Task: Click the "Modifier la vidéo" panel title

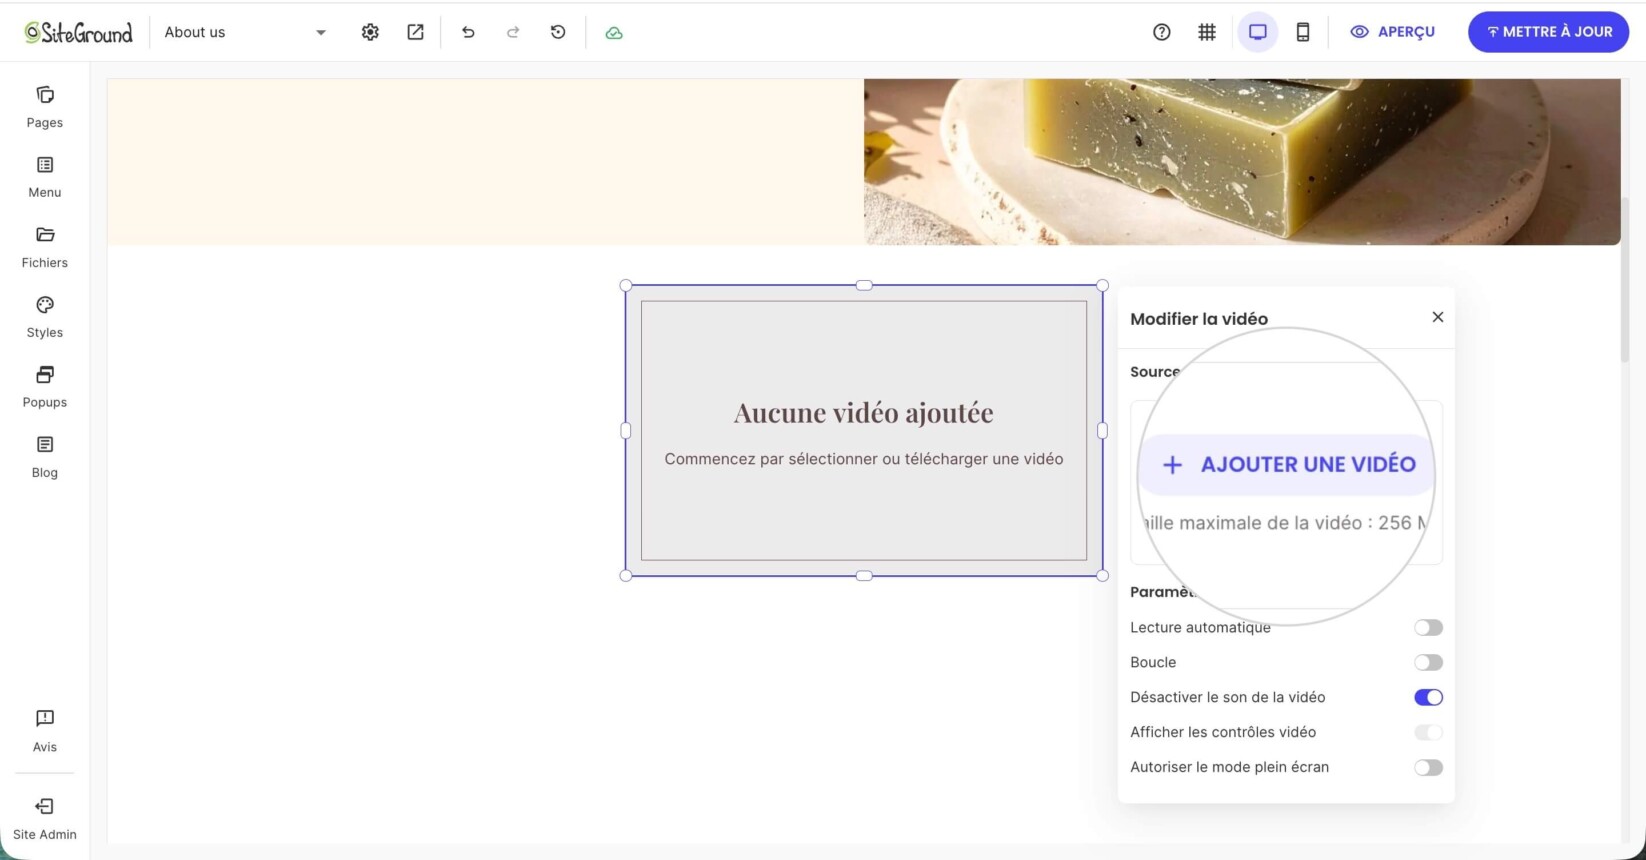Action: 1199,319
